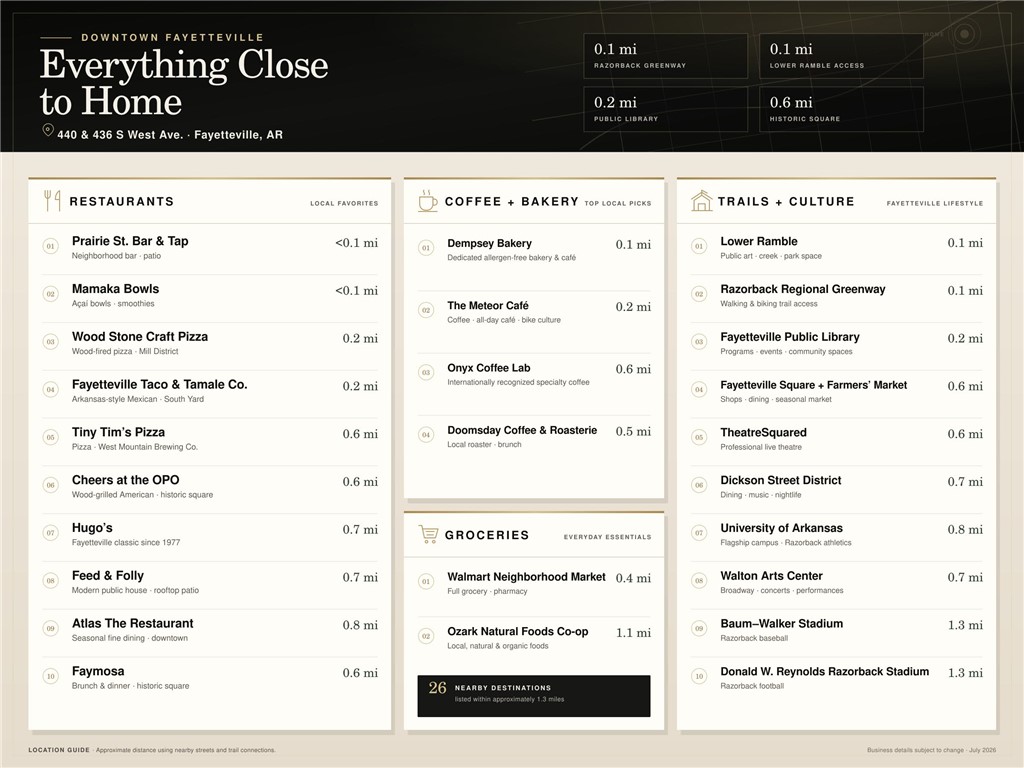Viewport: 1024px width, 768px height.
Task: Click the 03 badge beside Onyx Coffee Lab
Action: pos(426,373)
